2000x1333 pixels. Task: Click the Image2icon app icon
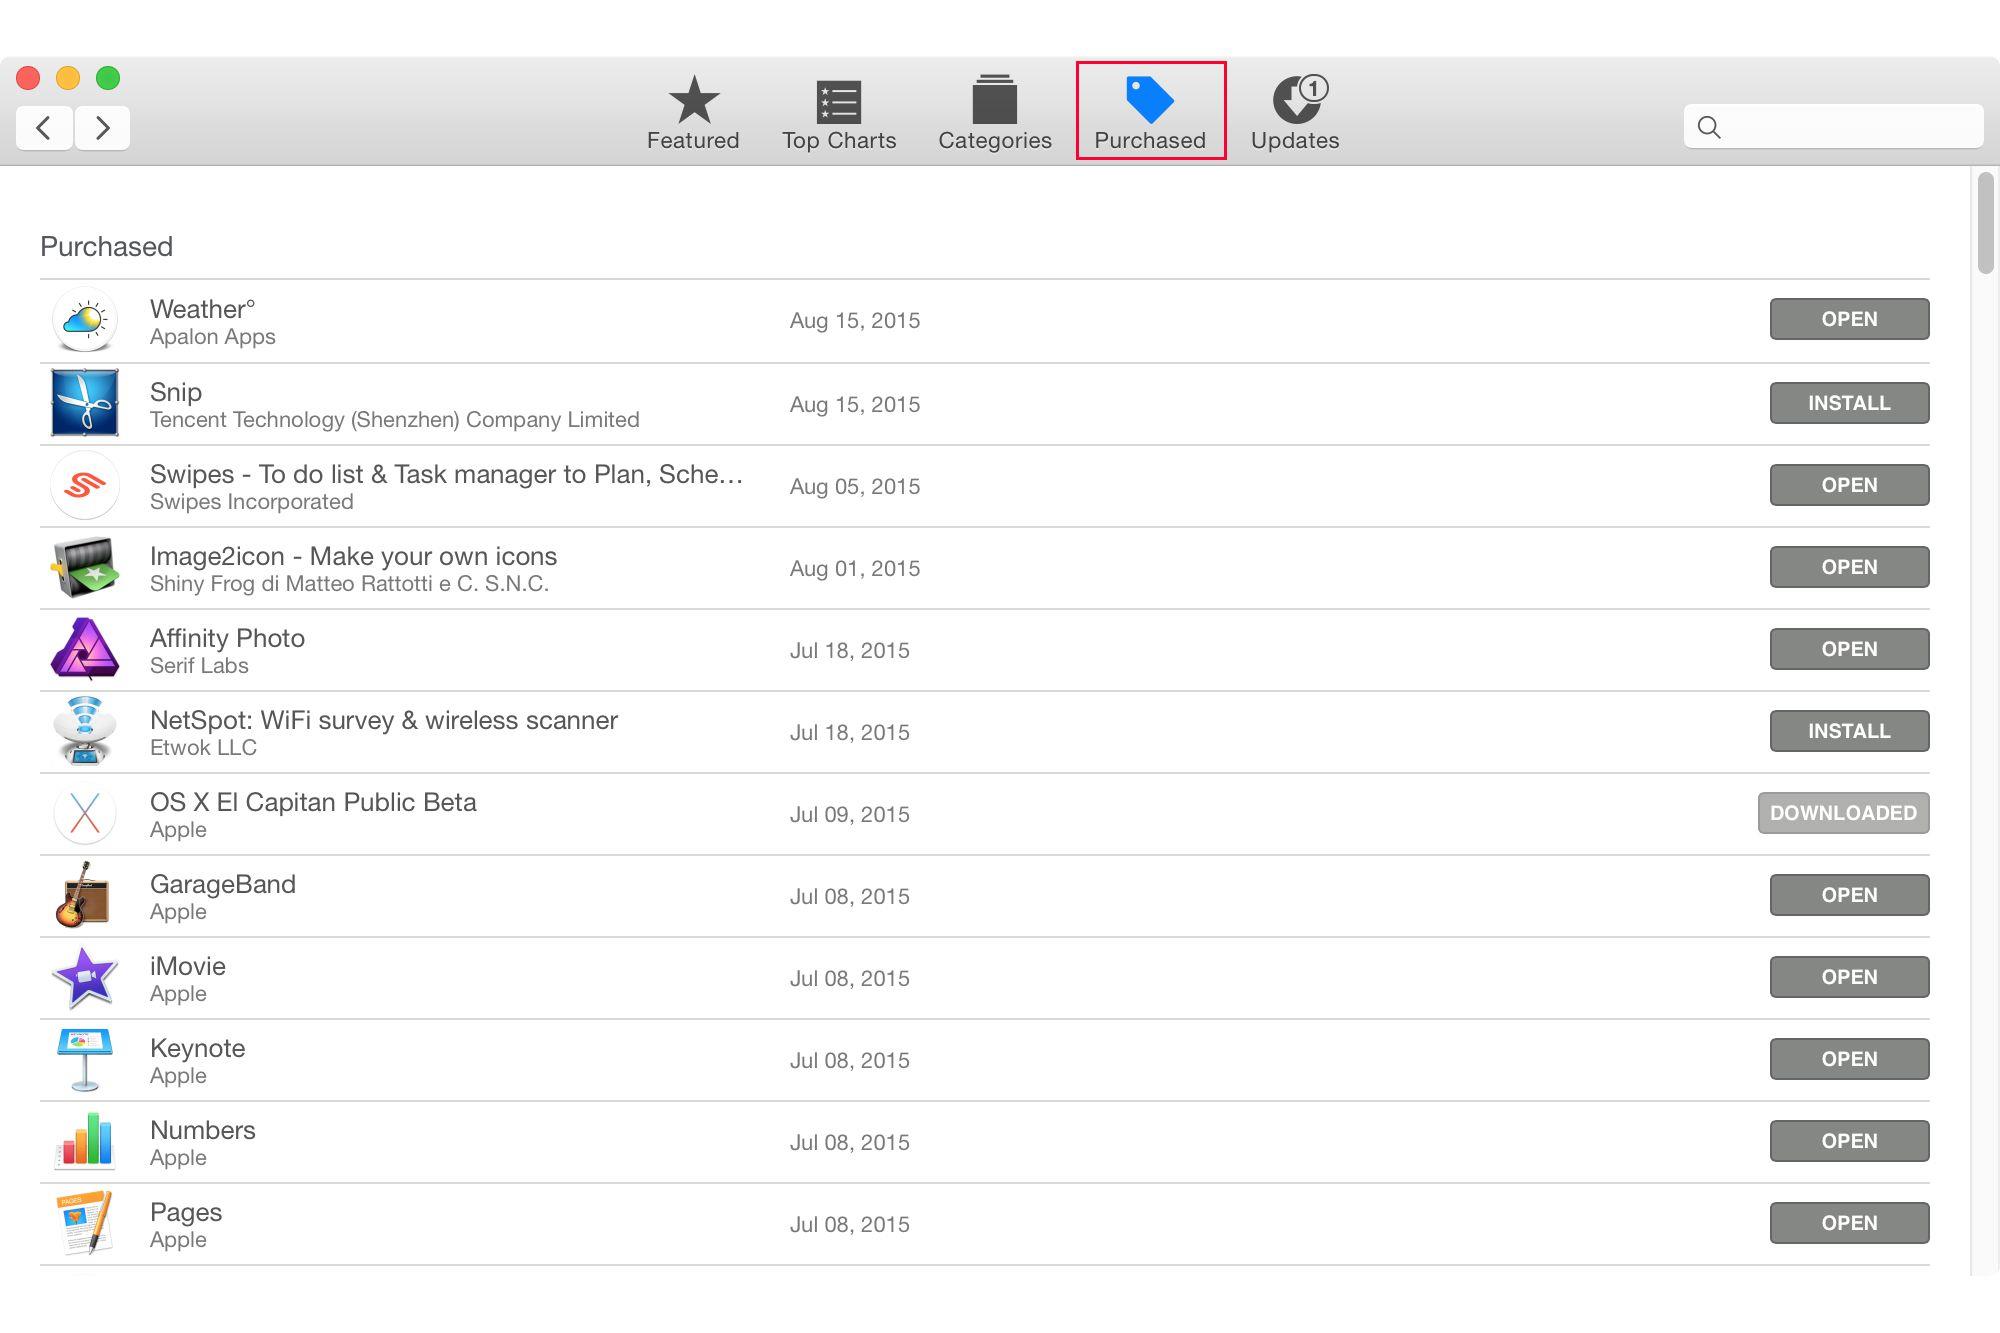tap(85, 567)
